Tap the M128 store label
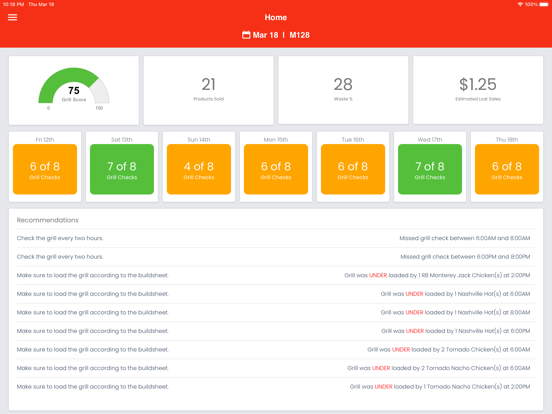552x414 pixels. (299, 35)
